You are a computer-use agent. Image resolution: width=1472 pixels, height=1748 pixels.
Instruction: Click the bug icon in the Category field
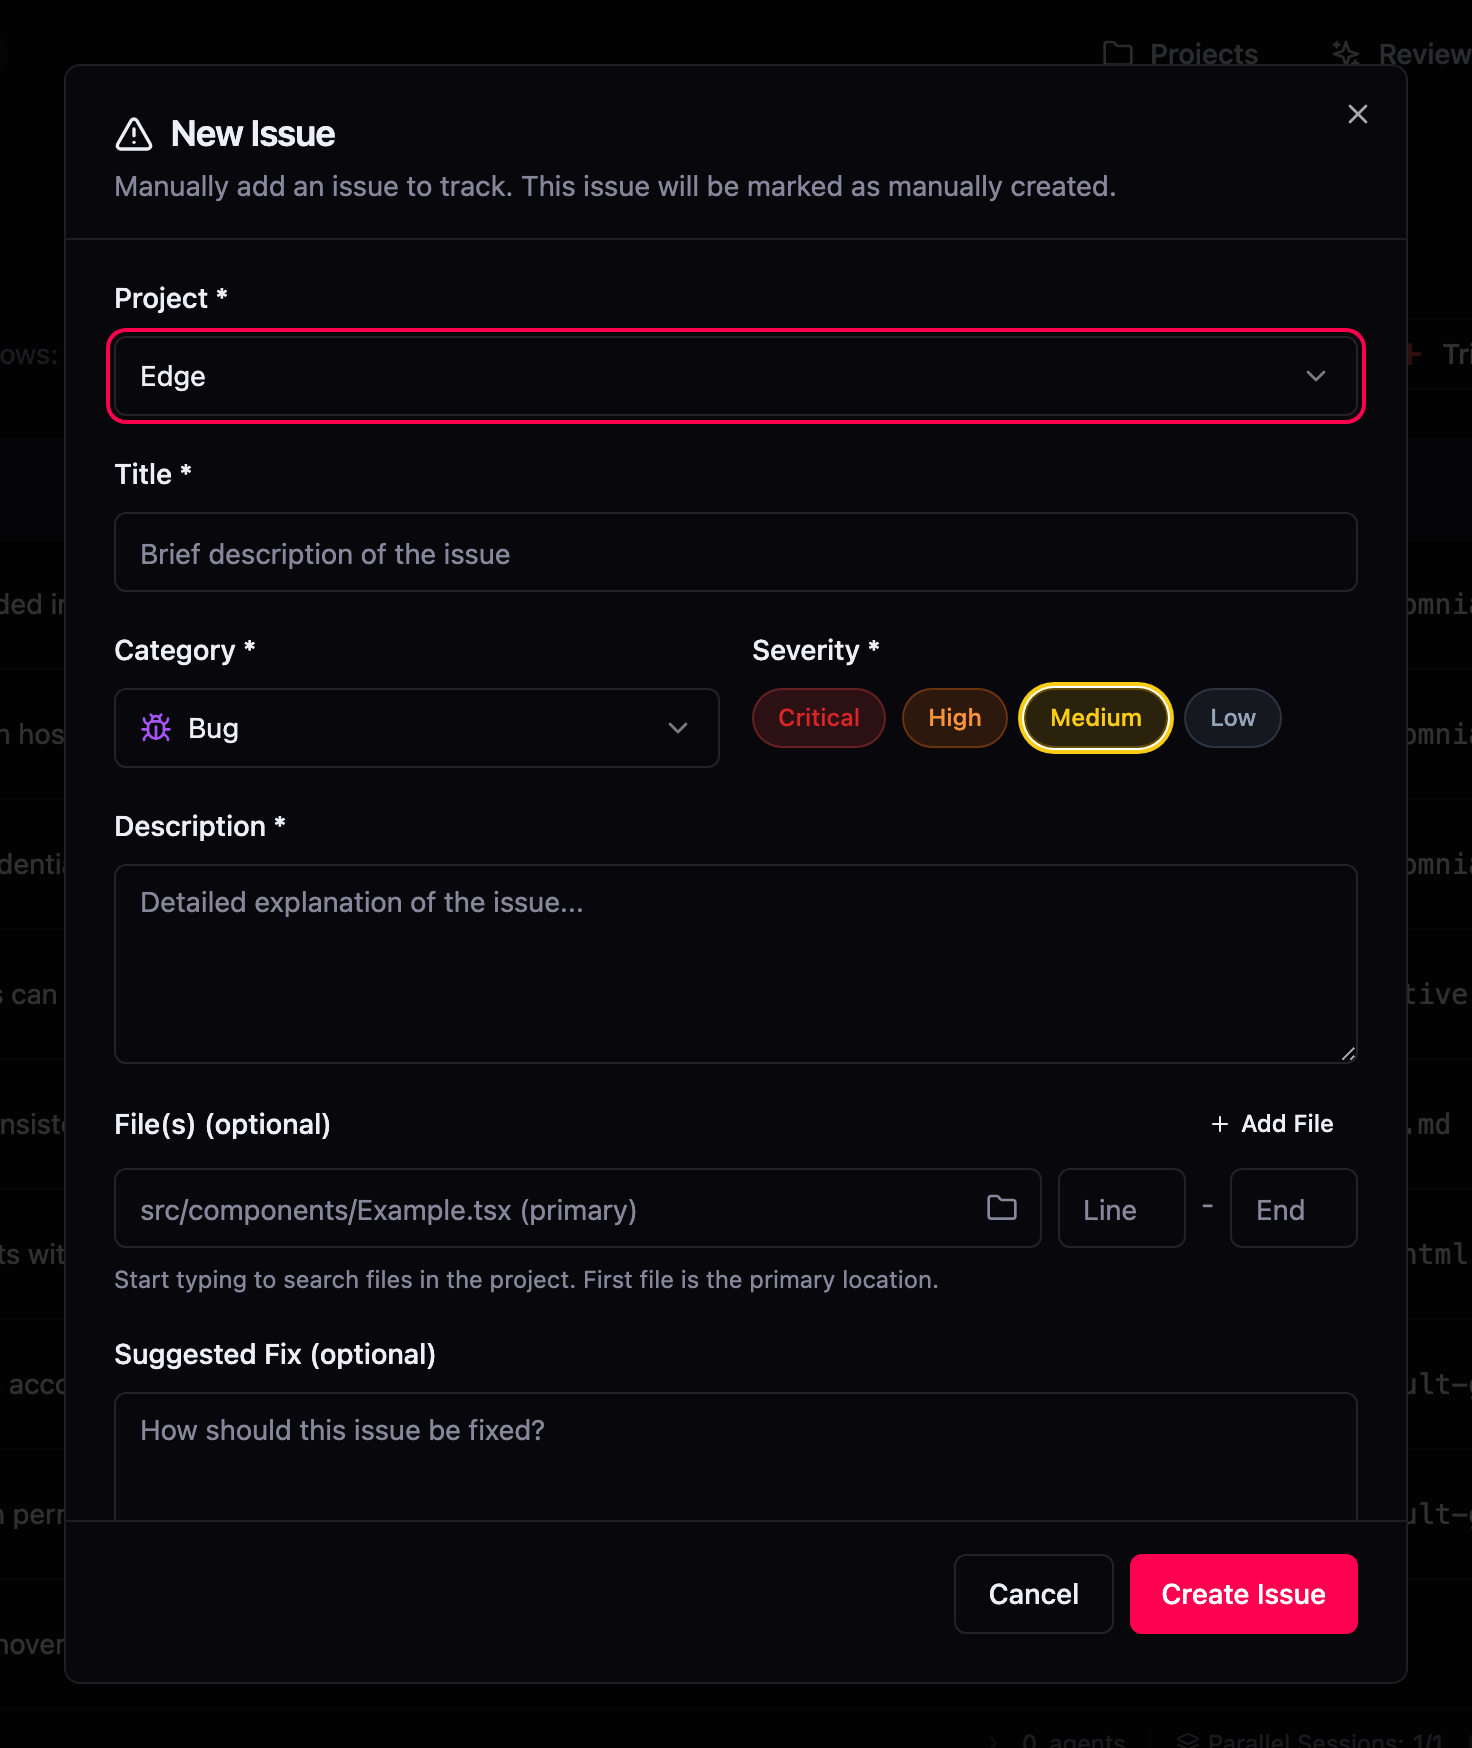[x=158, y=728]
